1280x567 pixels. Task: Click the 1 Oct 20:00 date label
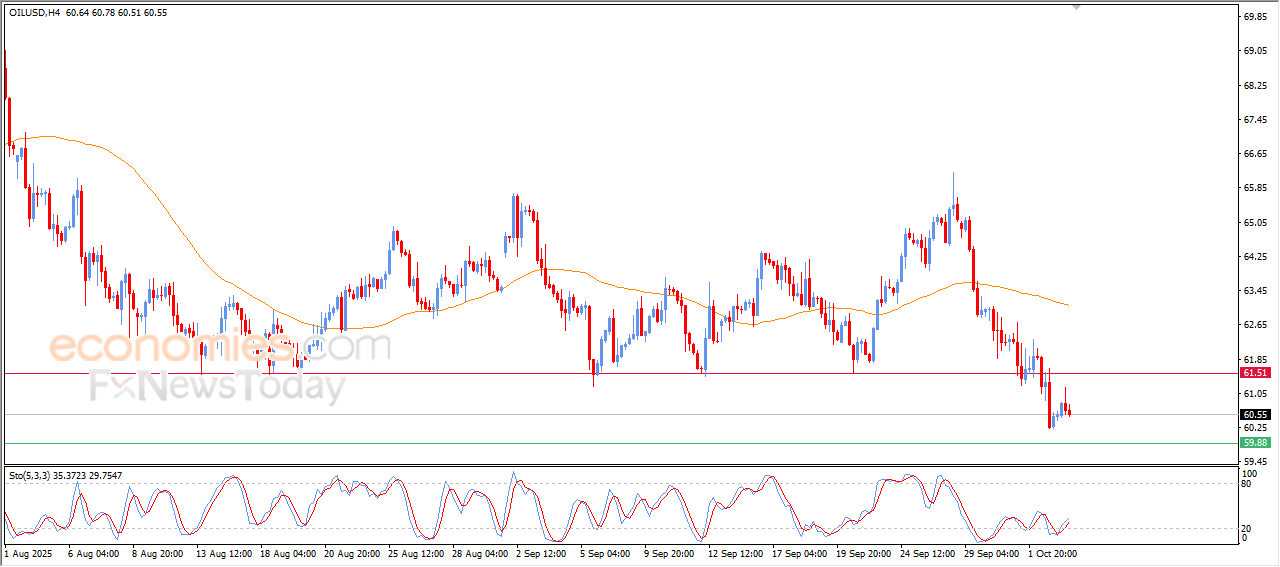pos(1052,553)
